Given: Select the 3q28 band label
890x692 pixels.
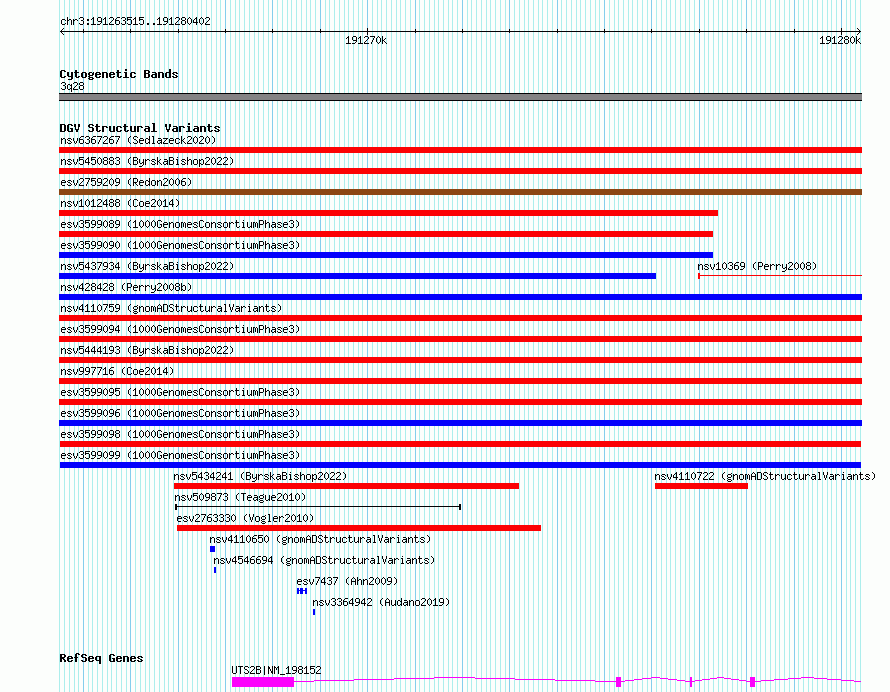Looking at the screenshot, I should pyautogui.click(x=72, y=86).
